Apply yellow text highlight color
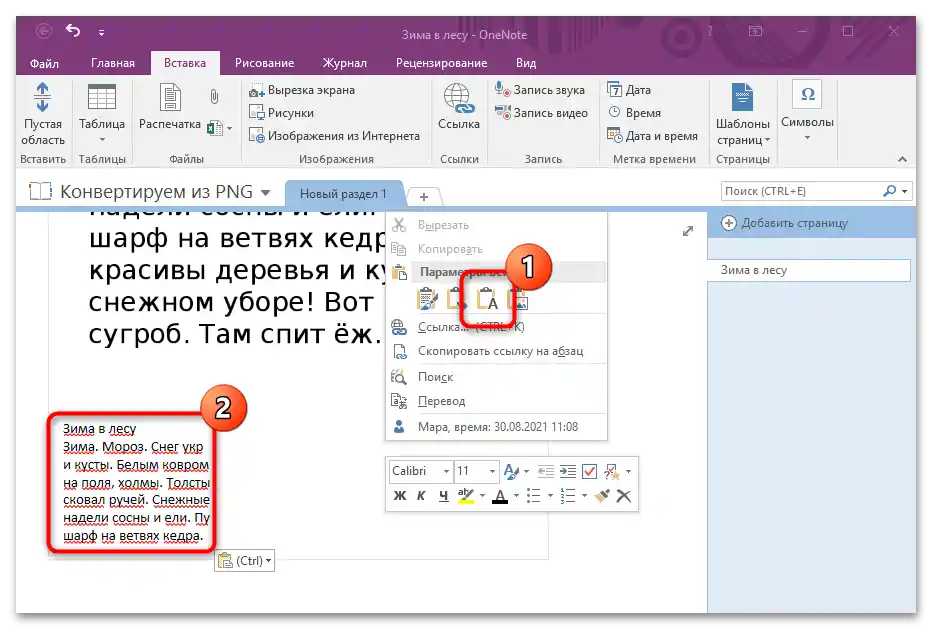The image size is (932, 629). [x=466, y=496]
